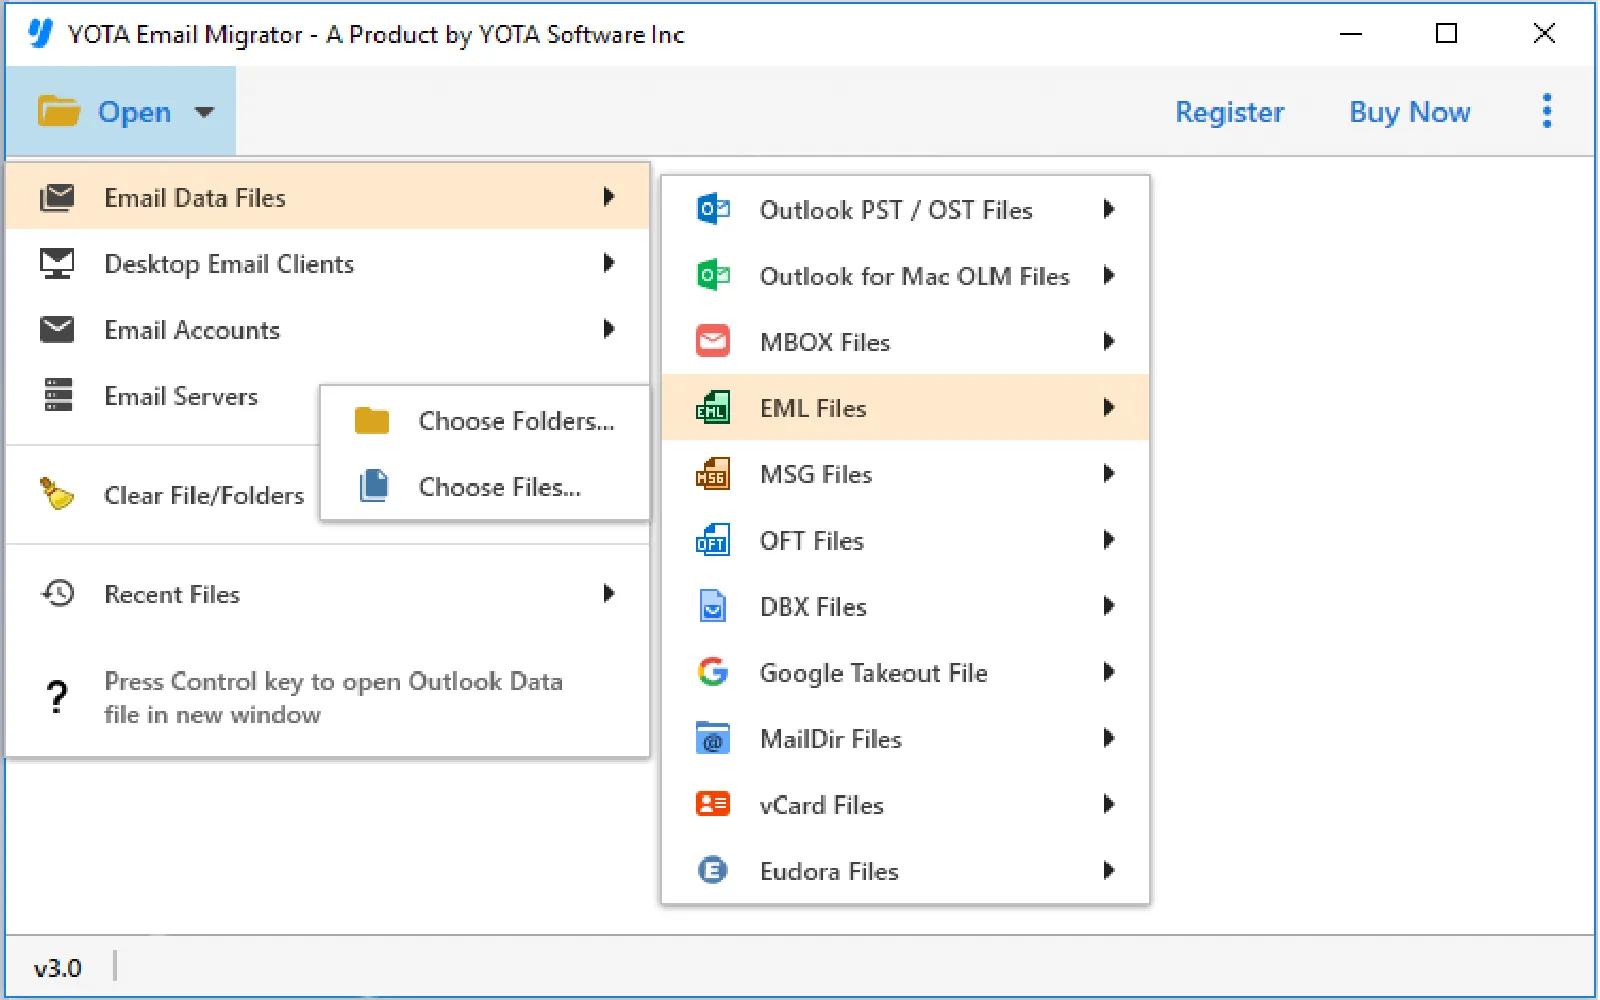Expand the MailDir Files submenu arrow

tap(1108, 738)
